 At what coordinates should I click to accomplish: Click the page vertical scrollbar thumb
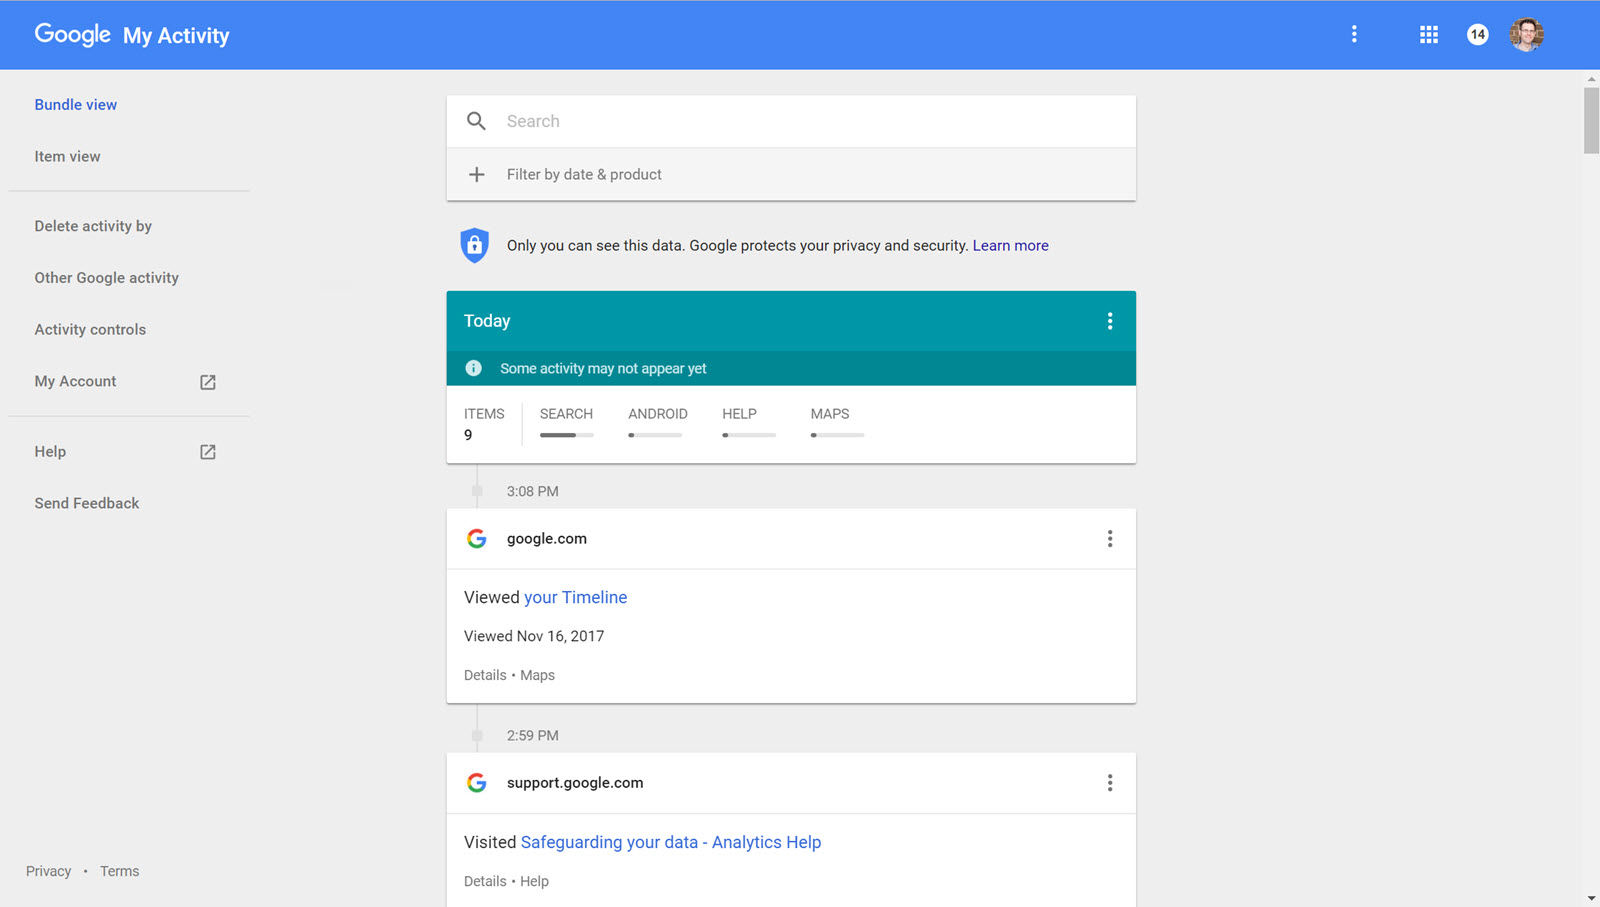click(x=1591, y=120)
